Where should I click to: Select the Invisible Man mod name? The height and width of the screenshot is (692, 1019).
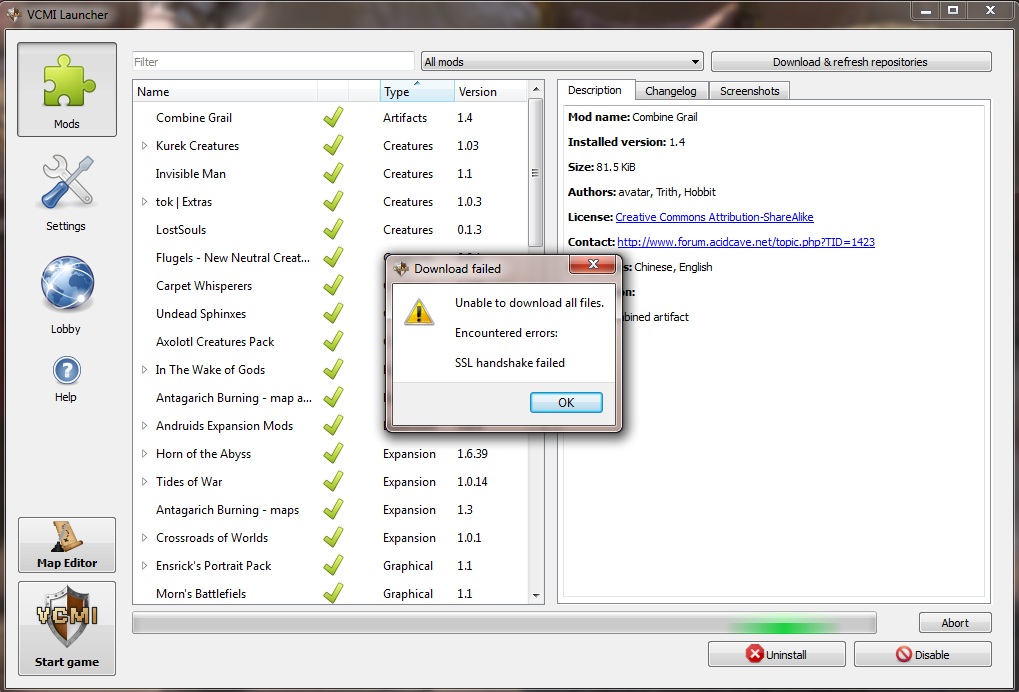[190, 173]
